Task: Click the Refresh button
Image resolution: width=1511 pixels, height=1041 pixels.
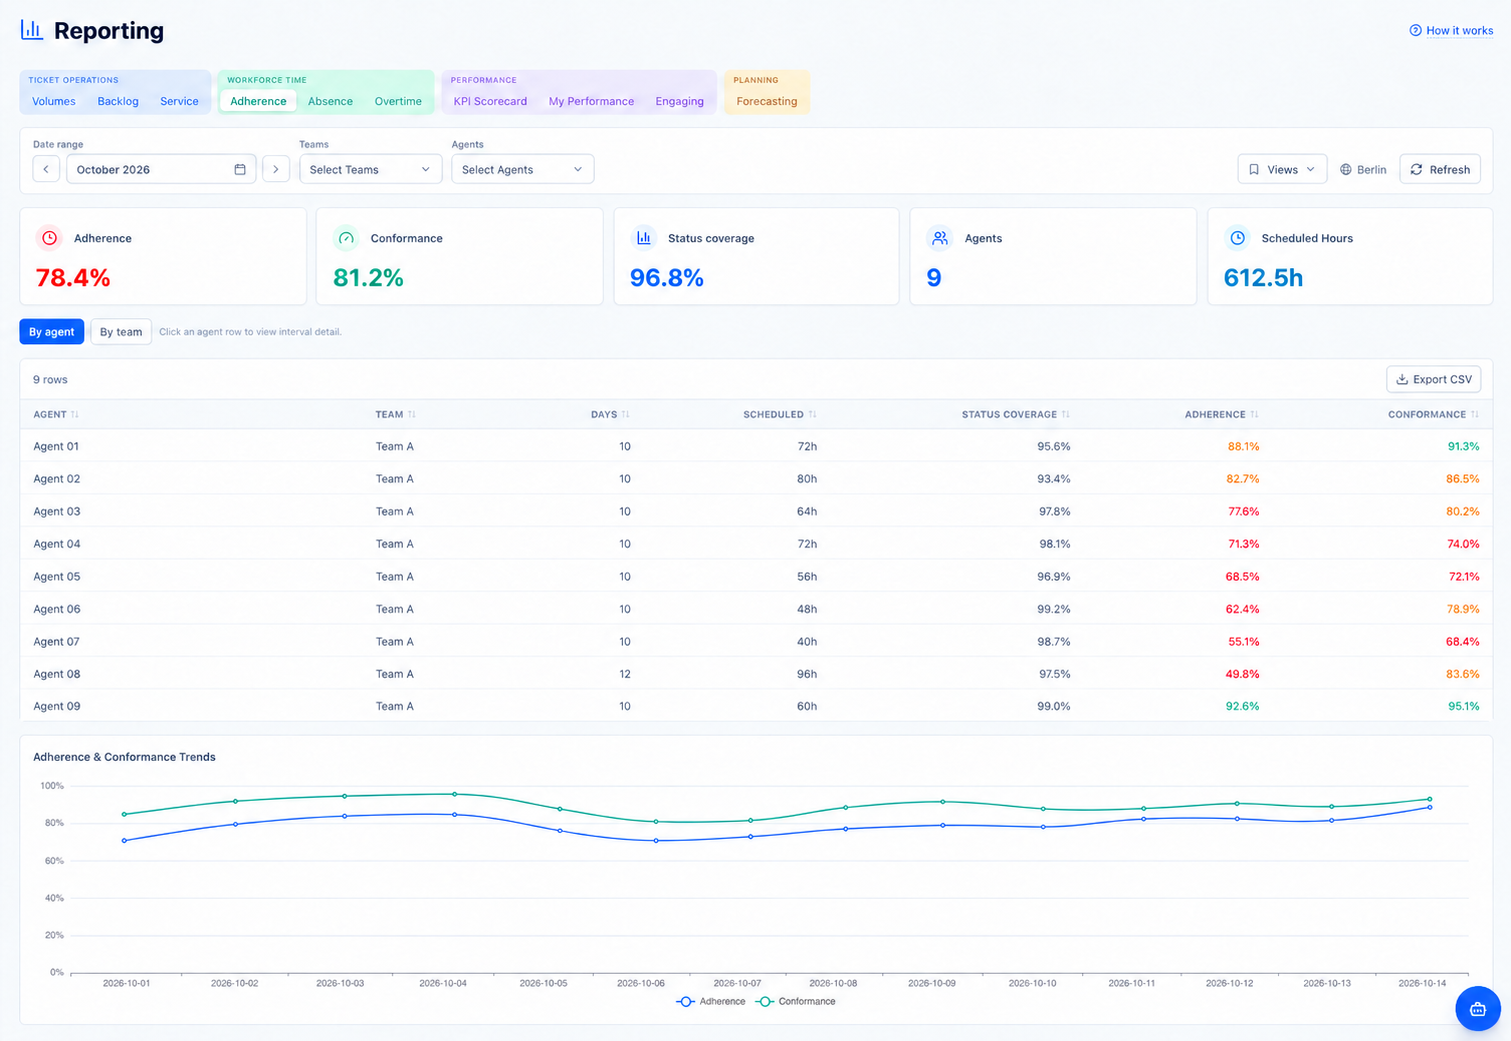Action: click(x=1440, y=169)
